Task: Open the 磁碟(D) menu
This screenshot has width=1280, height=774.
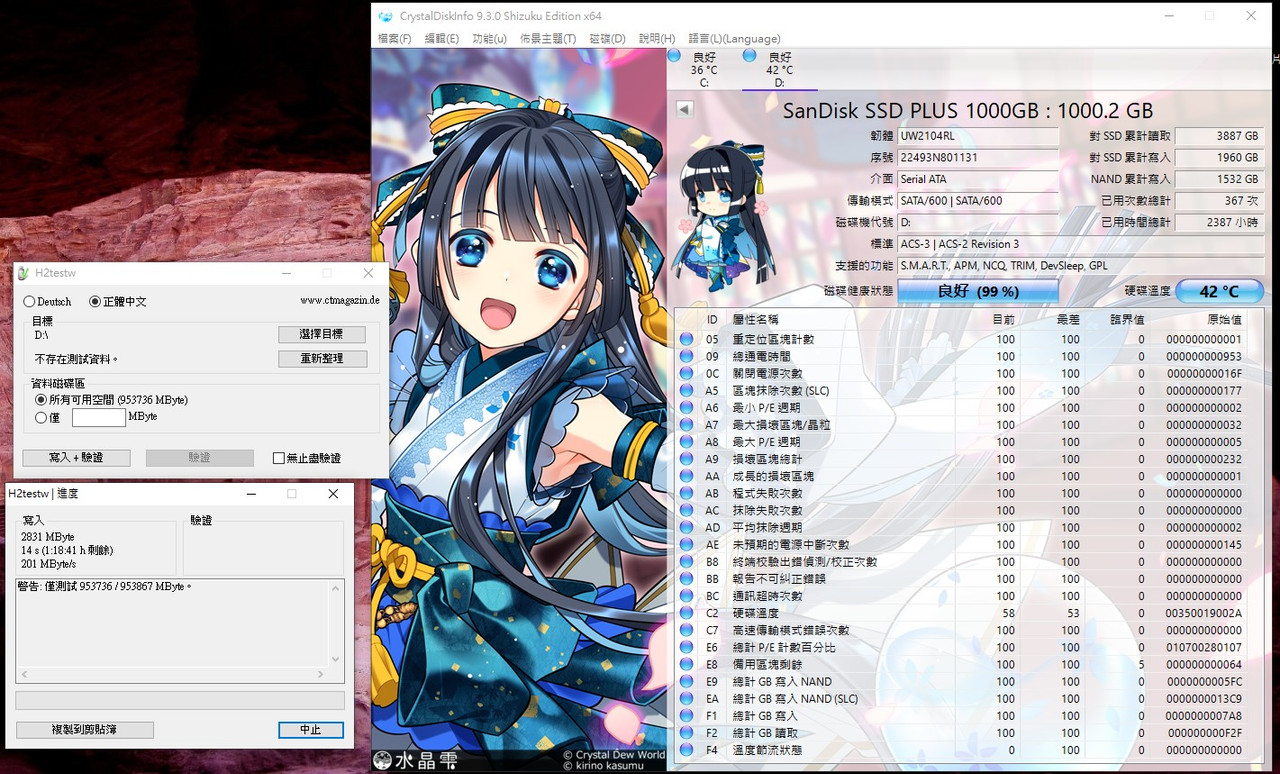Action: 607,38
